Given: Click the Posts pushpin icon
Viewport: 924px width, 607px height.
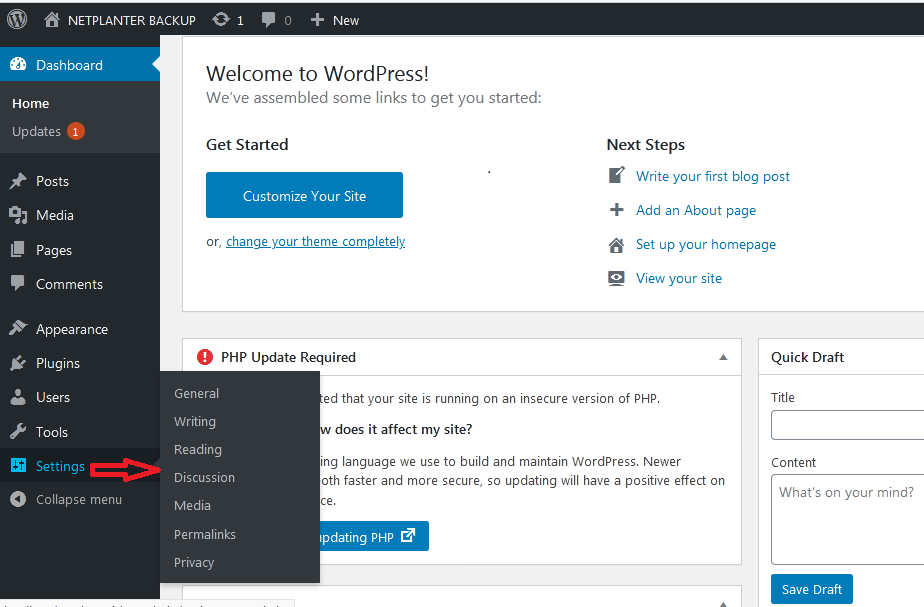Looking at the screenshot, I should 18,181.
